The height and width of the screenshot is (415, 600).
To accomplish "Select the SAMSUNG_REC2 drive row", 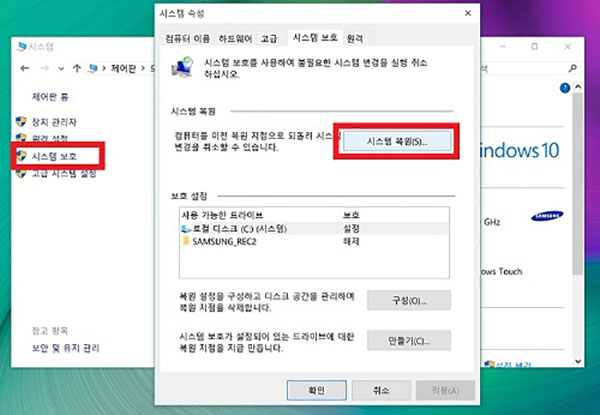I will pyautogui.click(x=314, y=241).
